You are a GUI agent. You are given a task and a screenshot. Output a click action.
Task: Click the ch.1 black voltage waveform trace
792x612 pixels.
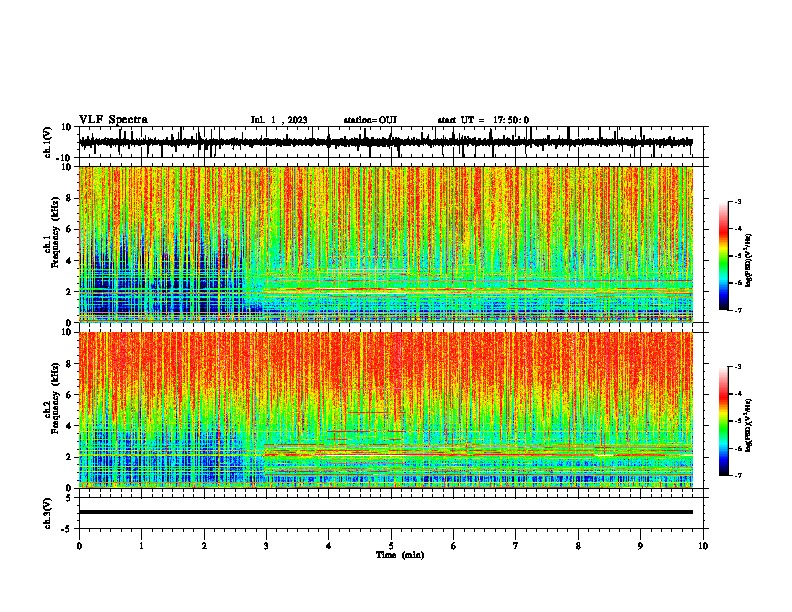[x=386, y=142]
